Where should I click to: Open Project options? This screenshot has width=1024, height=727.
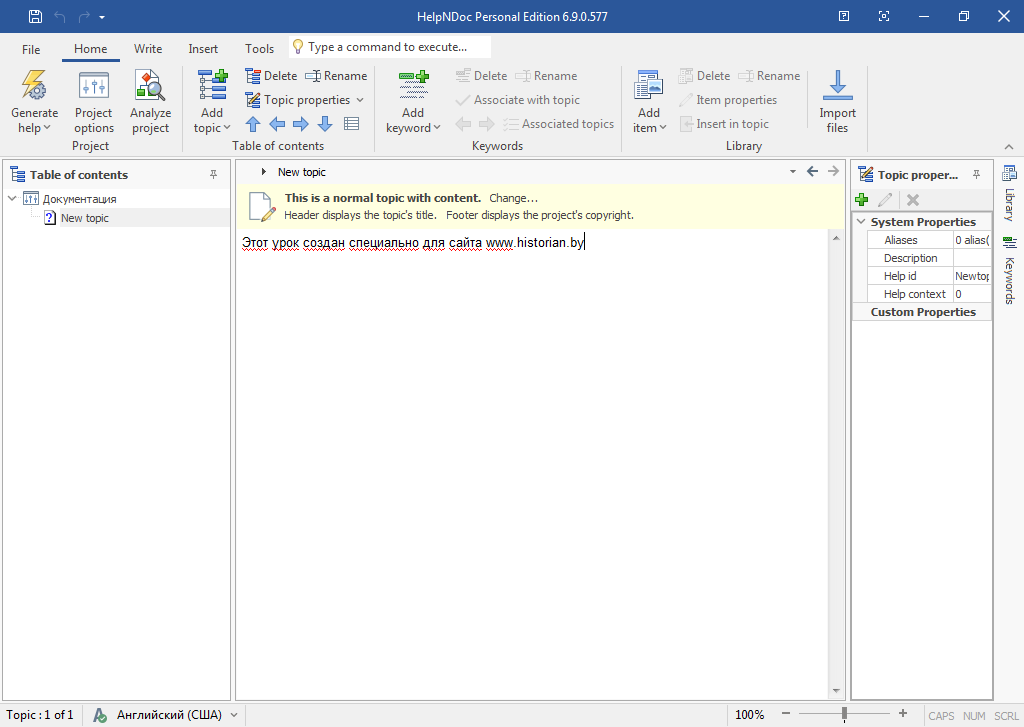93,102
